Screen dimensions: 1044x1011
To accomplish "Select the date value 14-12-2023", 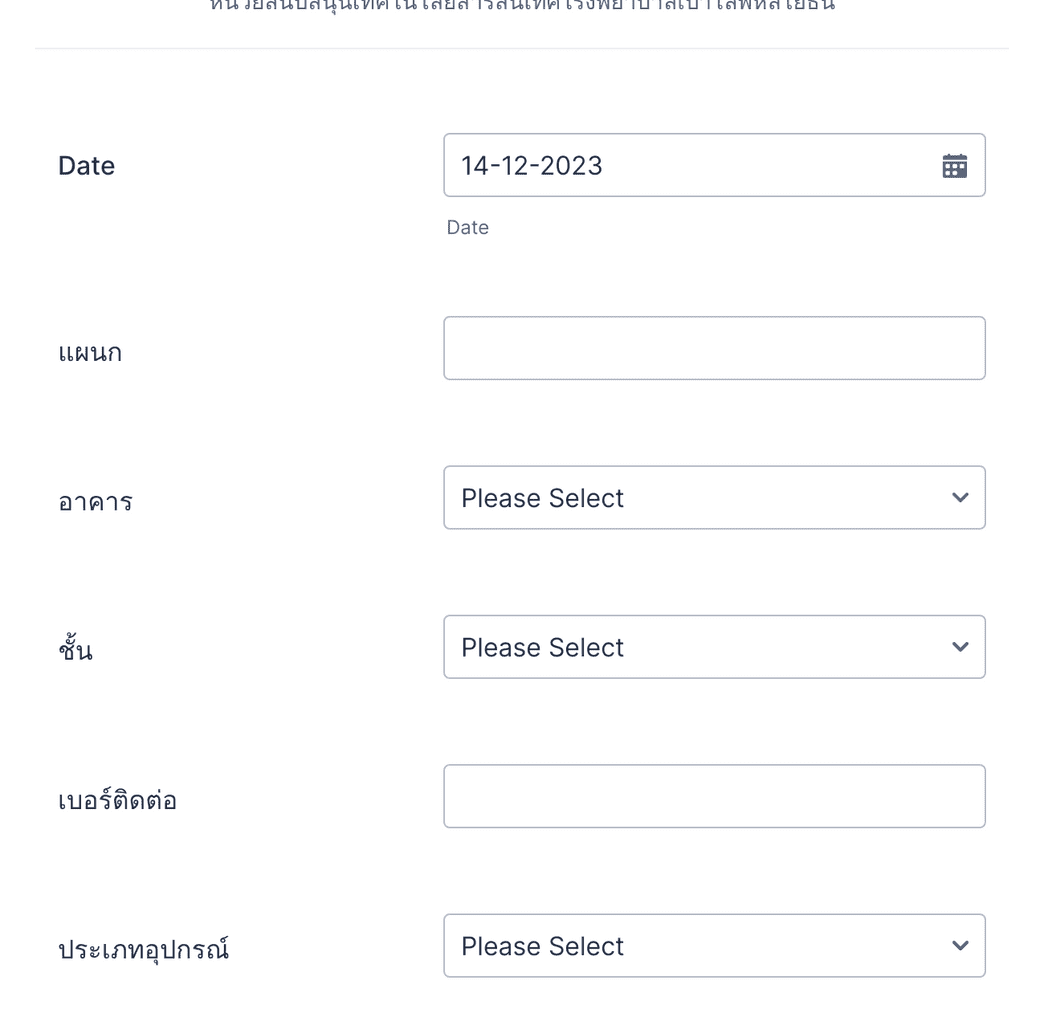I will pos(532,165).
